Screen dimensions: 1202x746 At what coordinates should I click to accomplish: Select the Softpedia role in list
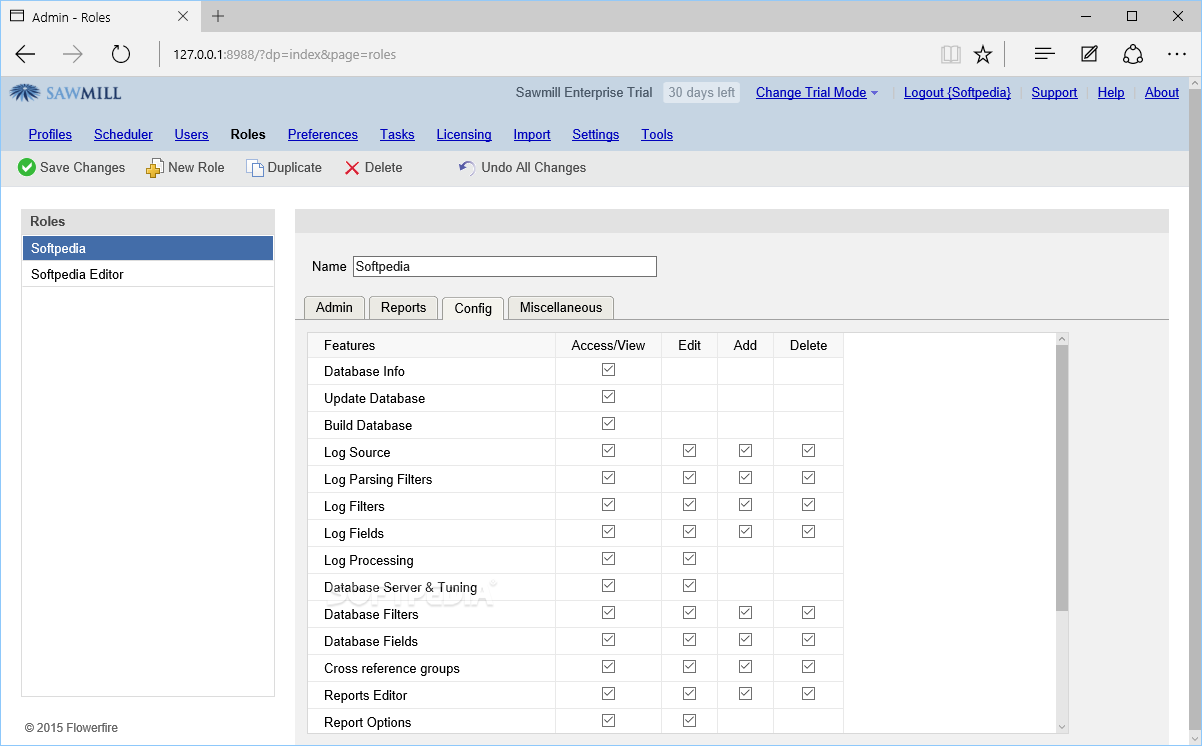[x=148, y=248]
